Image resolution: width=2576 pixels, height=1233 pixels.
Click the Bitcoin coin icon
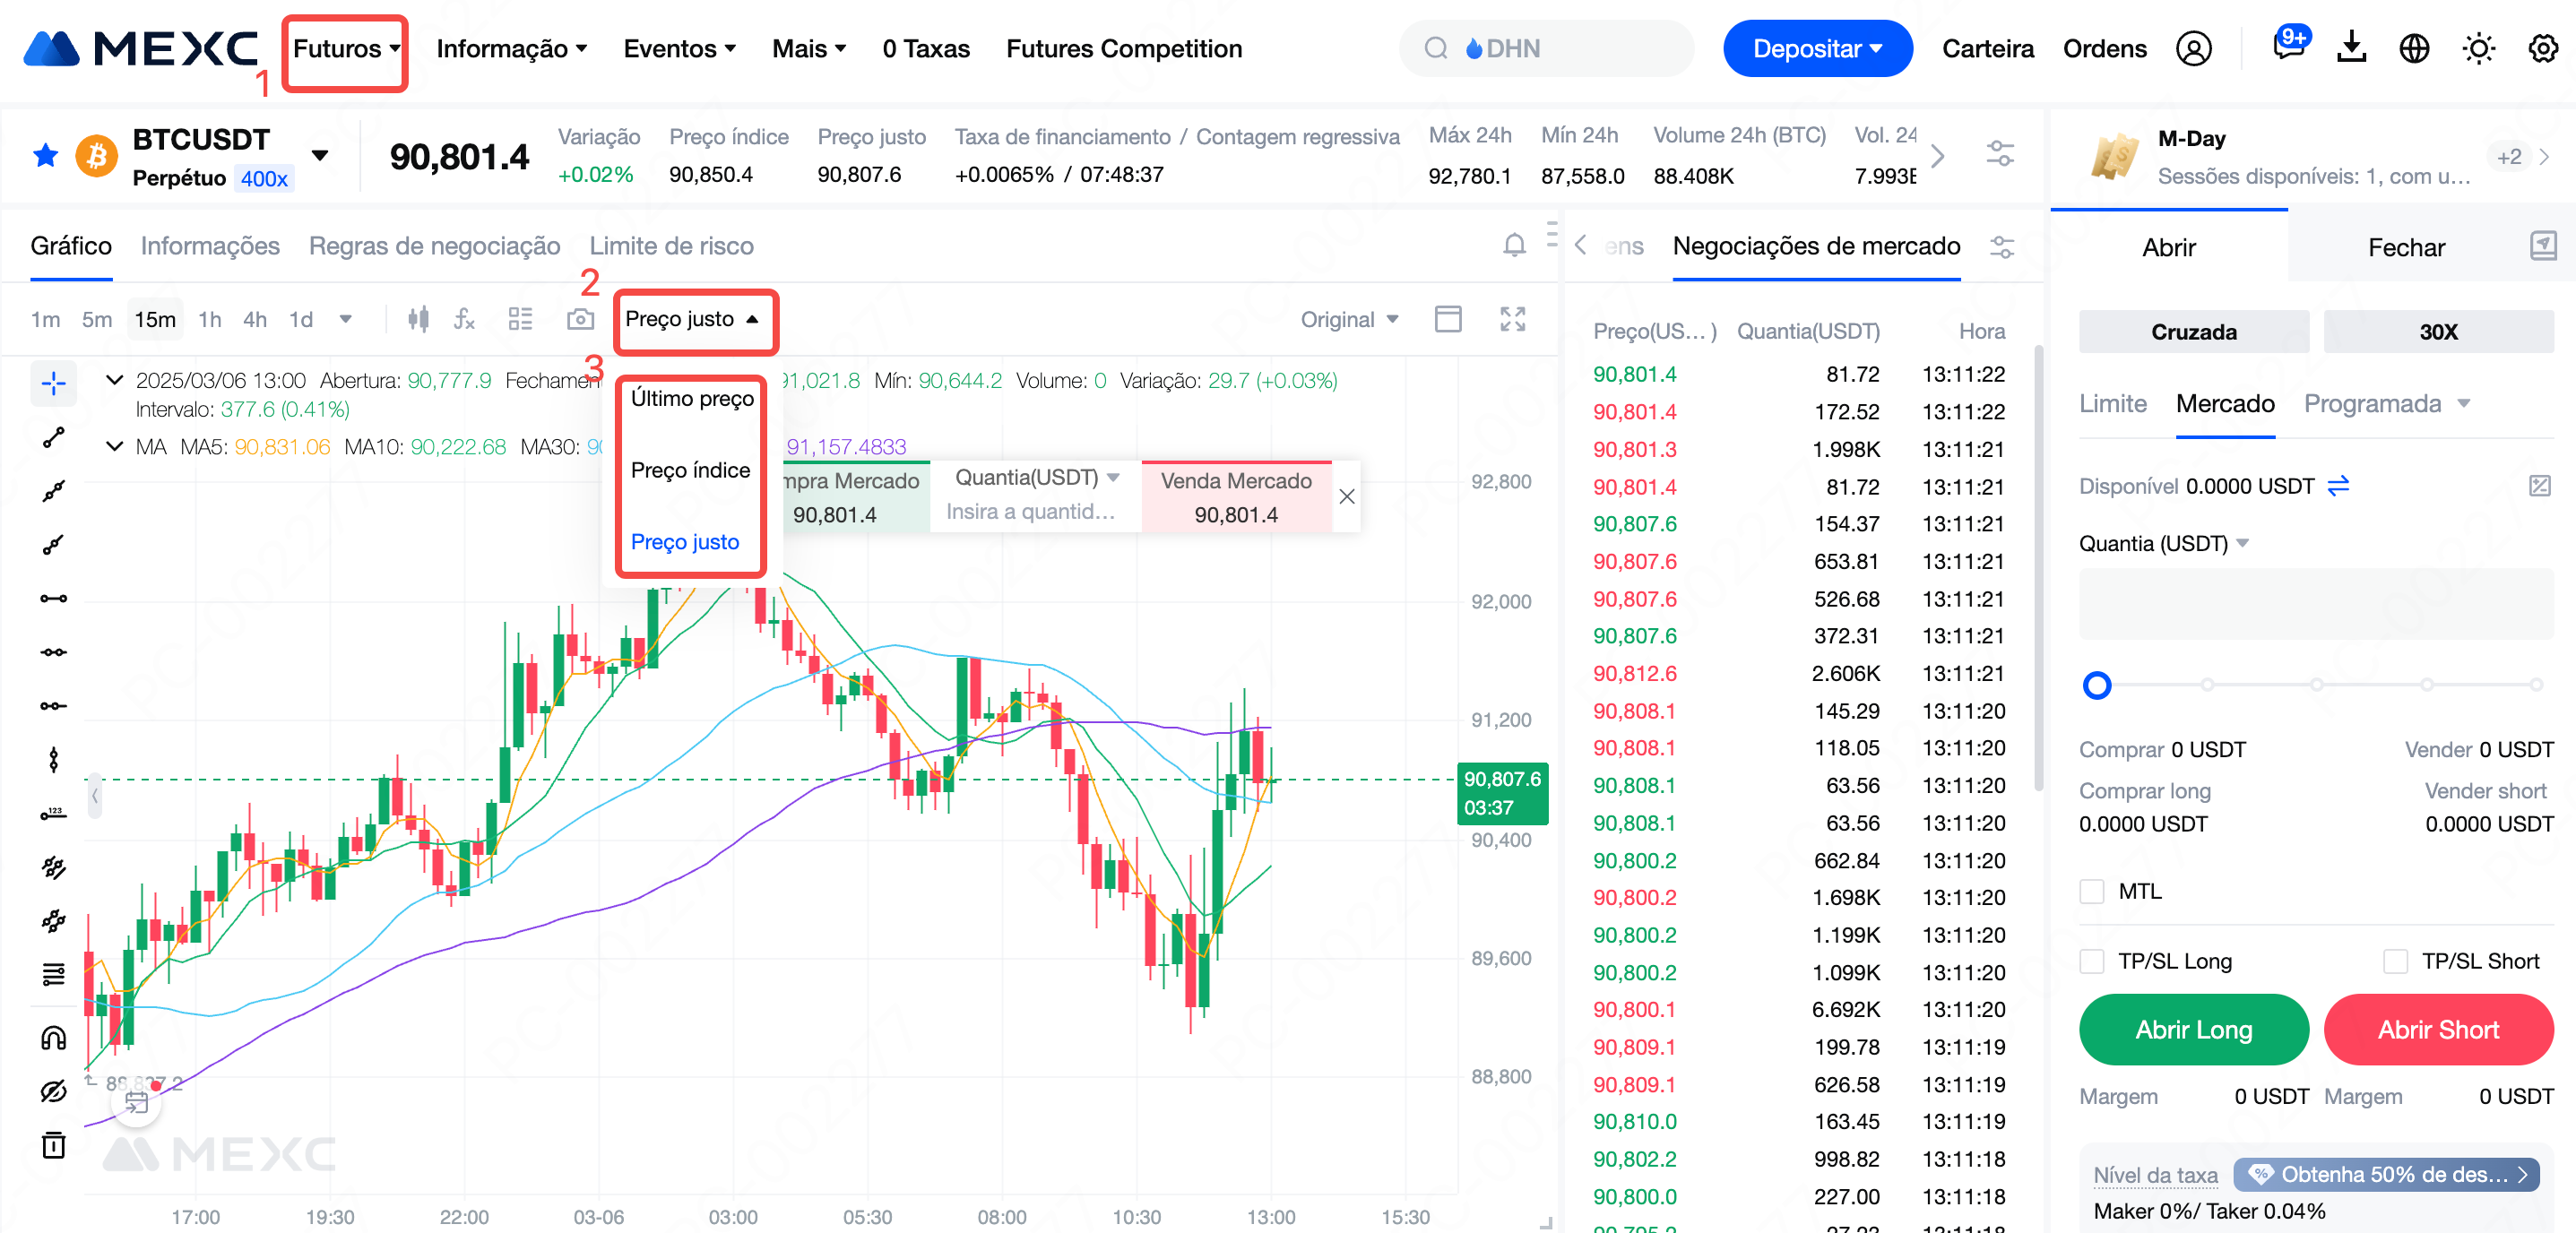(x=97, y=156)
